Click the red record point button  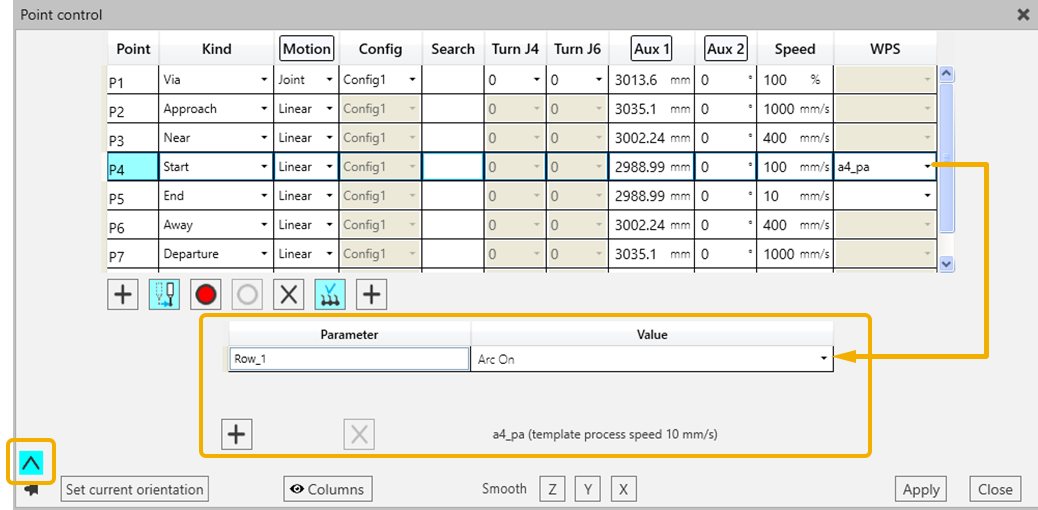pos(206,294)
